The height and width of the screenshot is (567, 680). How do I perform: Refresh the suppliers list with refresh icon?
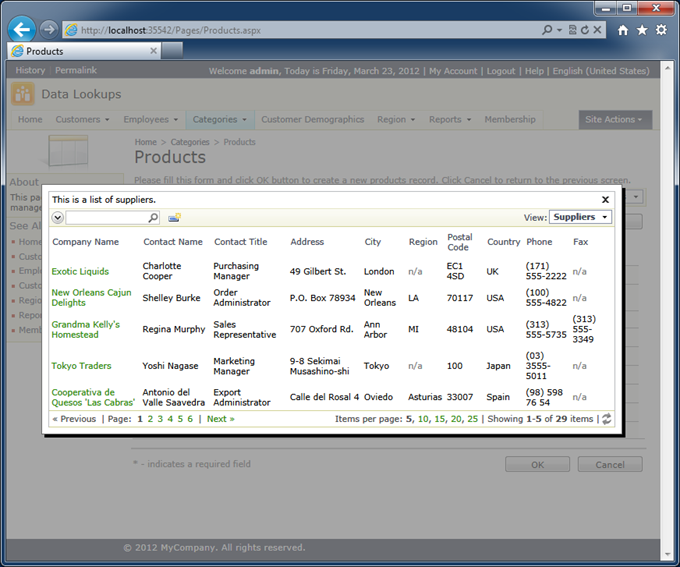[606, 419]
